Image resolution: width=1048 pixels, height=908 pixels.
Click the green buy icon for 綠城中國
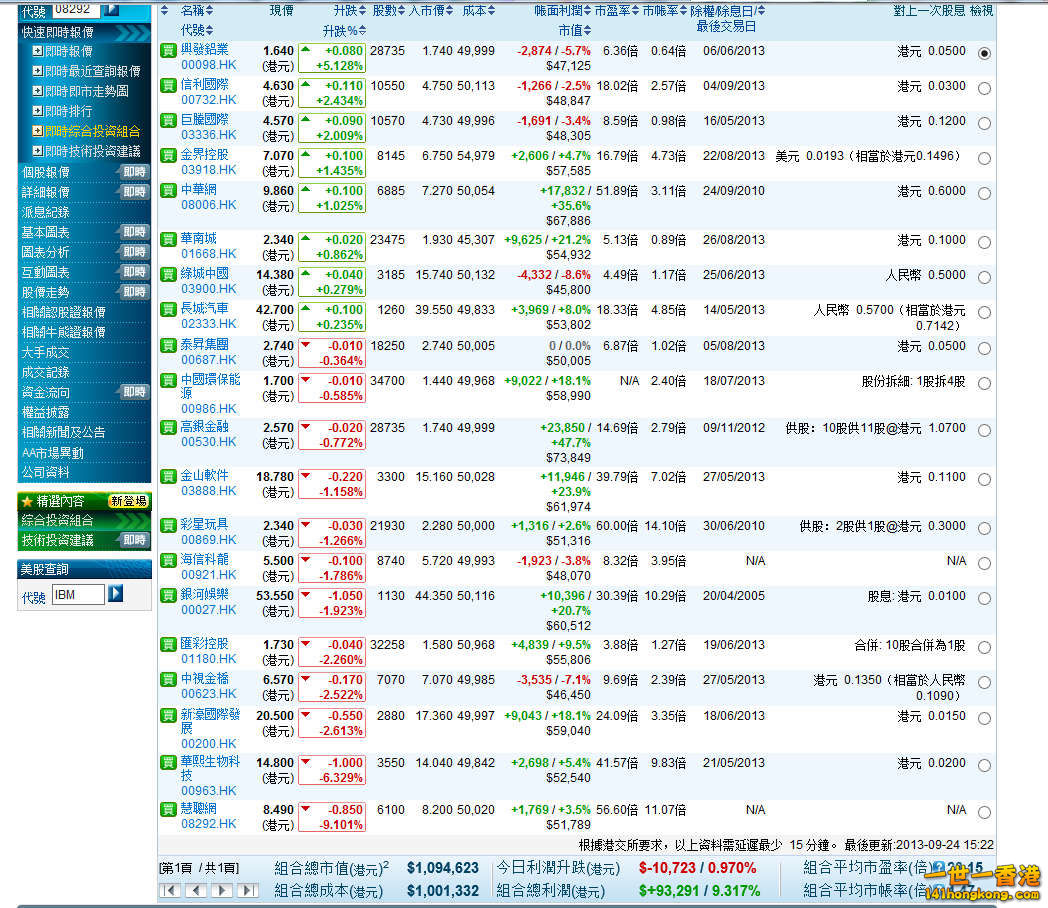tap(168, 275)
